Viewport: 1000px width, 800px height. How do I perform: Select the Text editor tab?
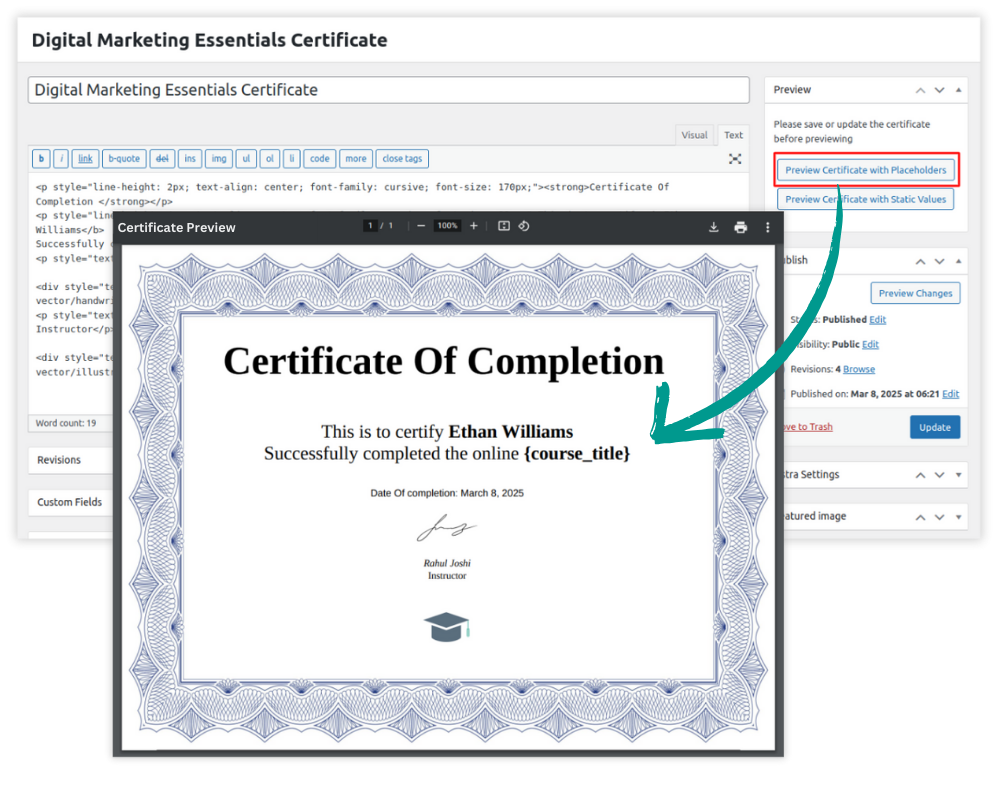tap(734, 135)
